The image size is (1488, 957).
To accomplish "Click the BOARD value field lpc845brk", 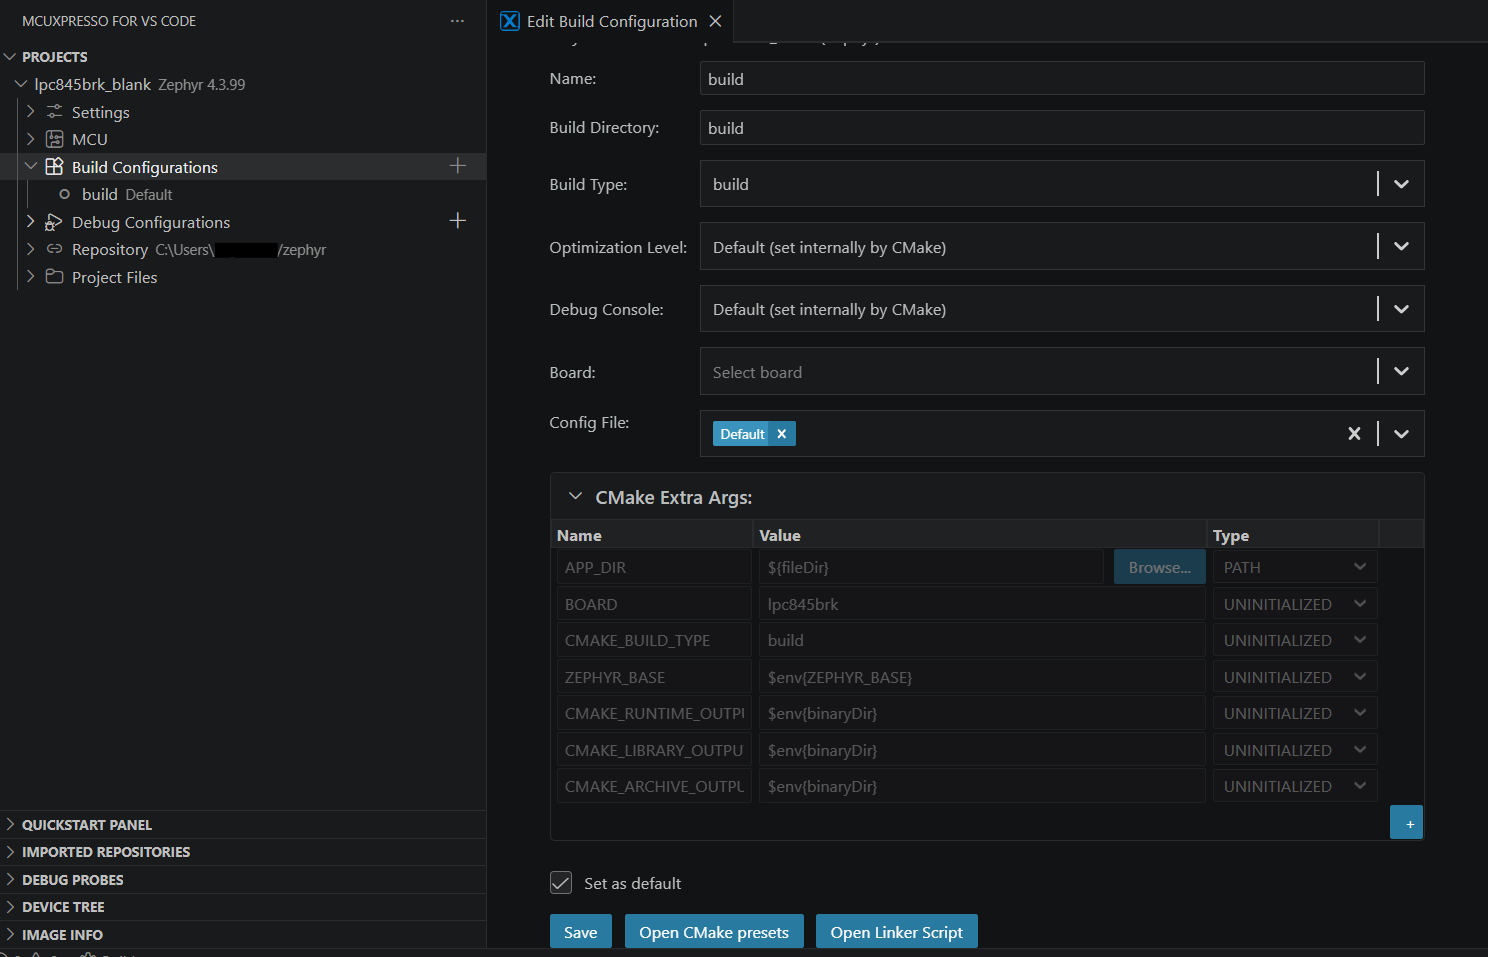I will click(981, 604).
